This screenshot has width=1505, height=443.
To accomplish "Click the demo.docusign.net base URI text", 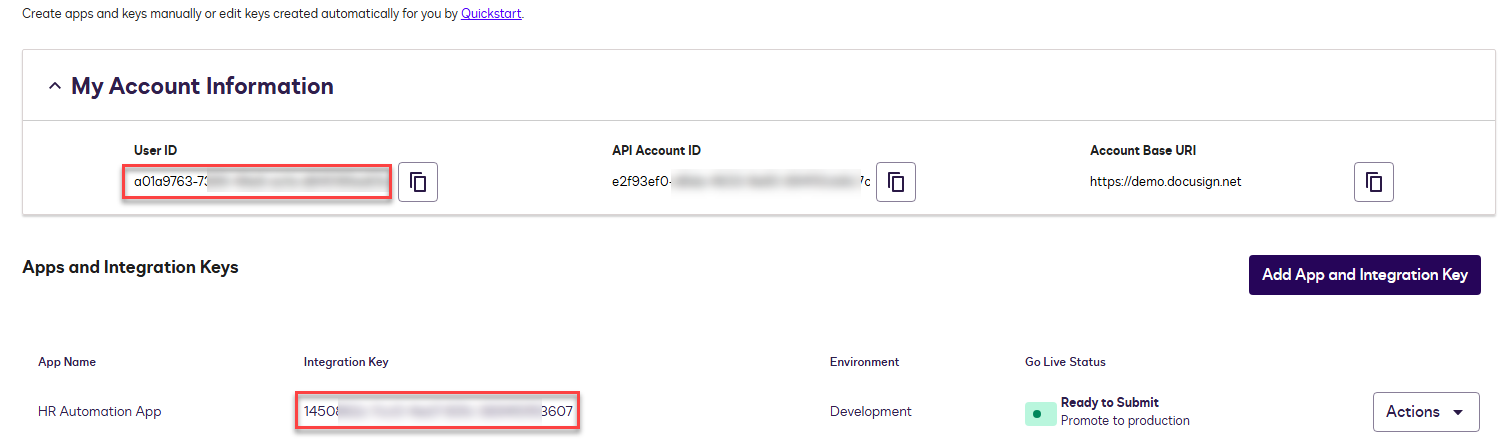I will pyautogui.click(x=1165, y=182).
